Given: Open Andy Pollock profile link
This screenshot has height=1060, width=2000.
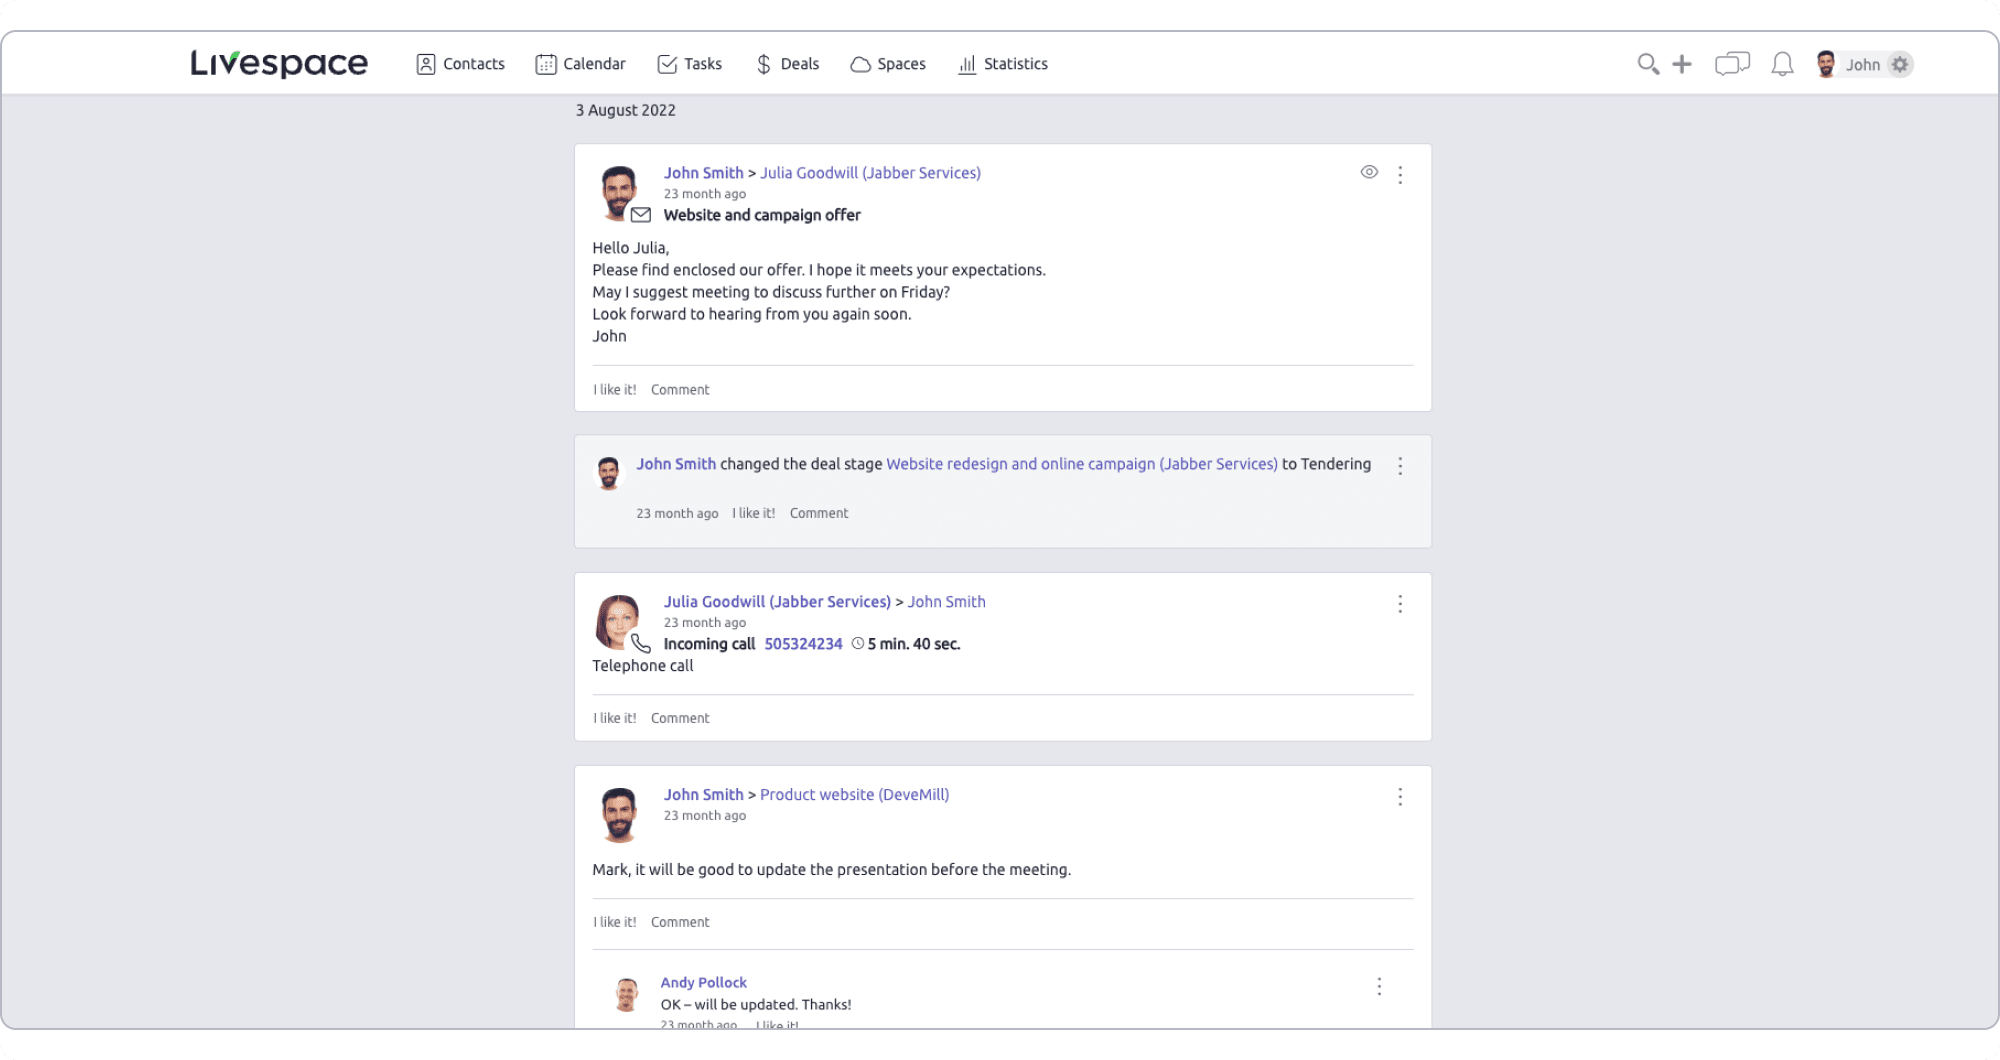Looking at the screenshot, I should click(x=703, y=983).
